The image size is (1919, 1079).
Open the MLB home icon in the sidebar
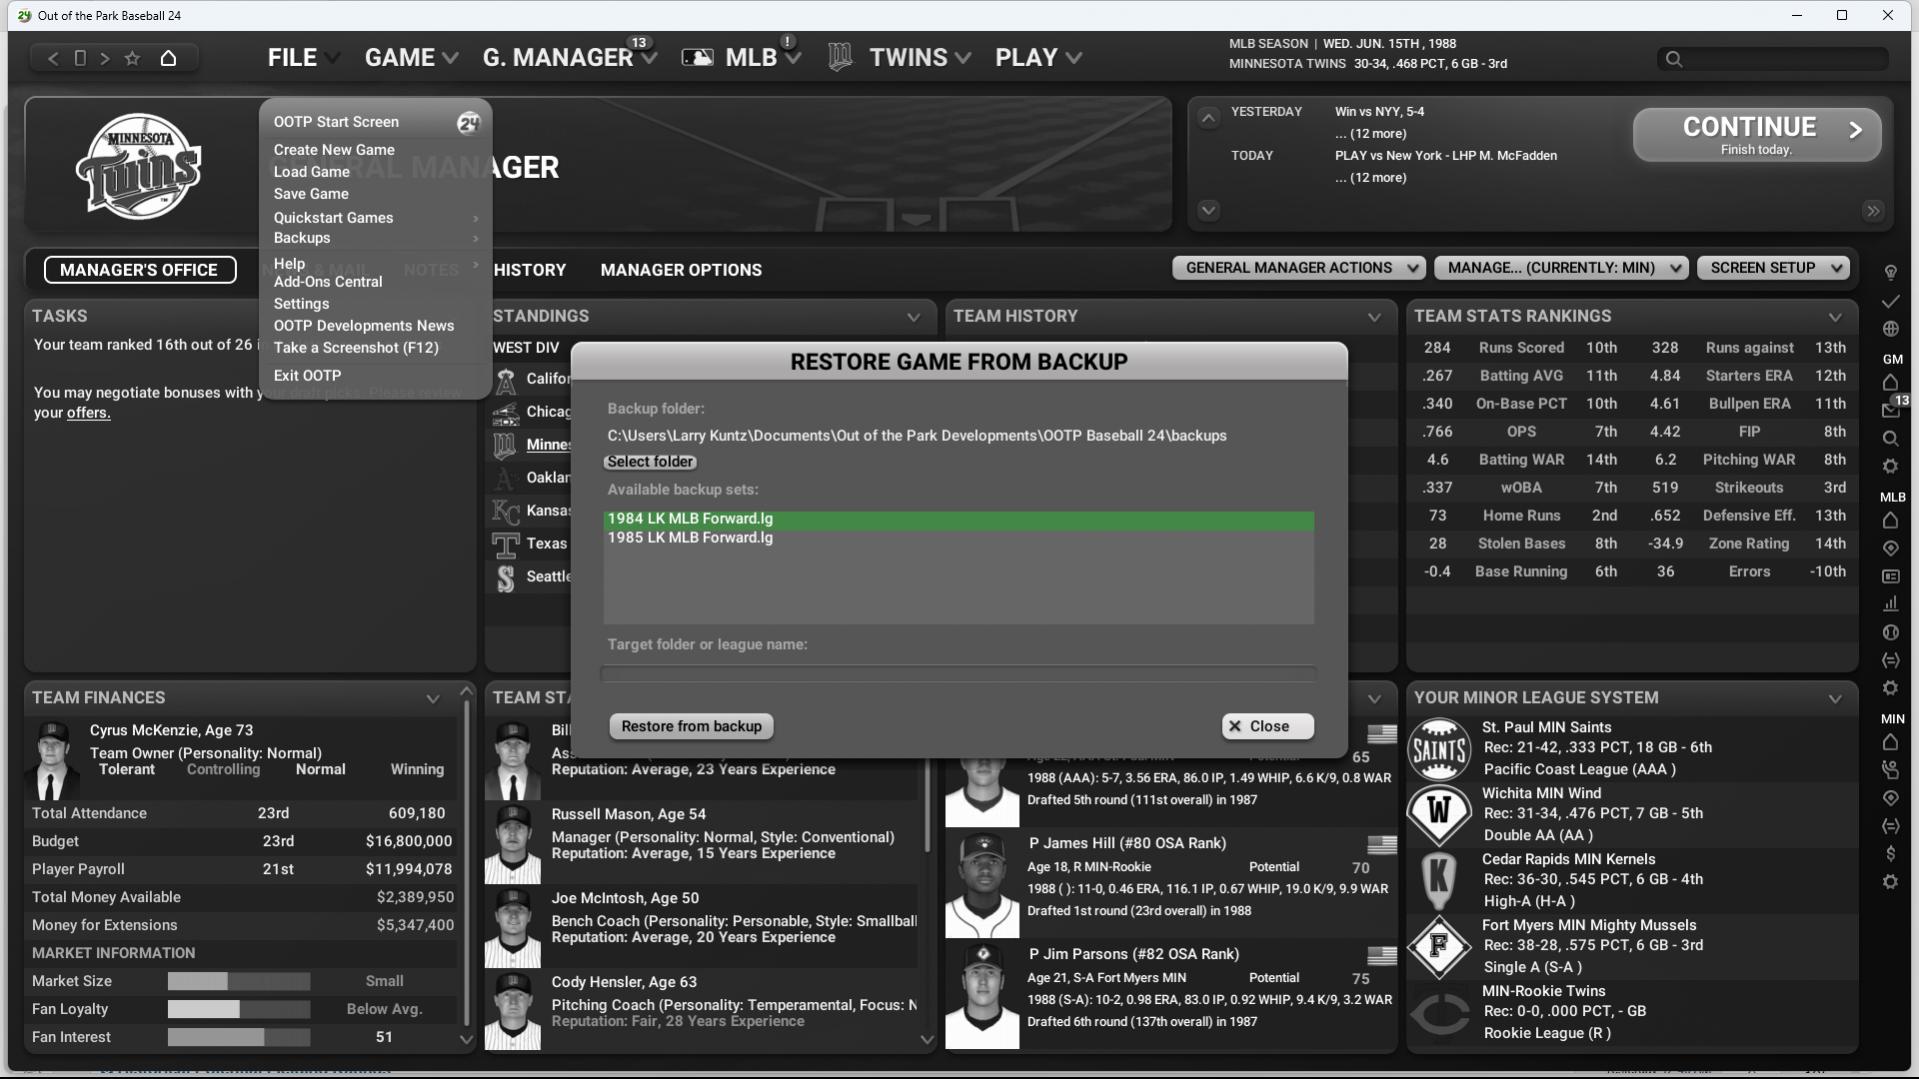coord(1890,520)
